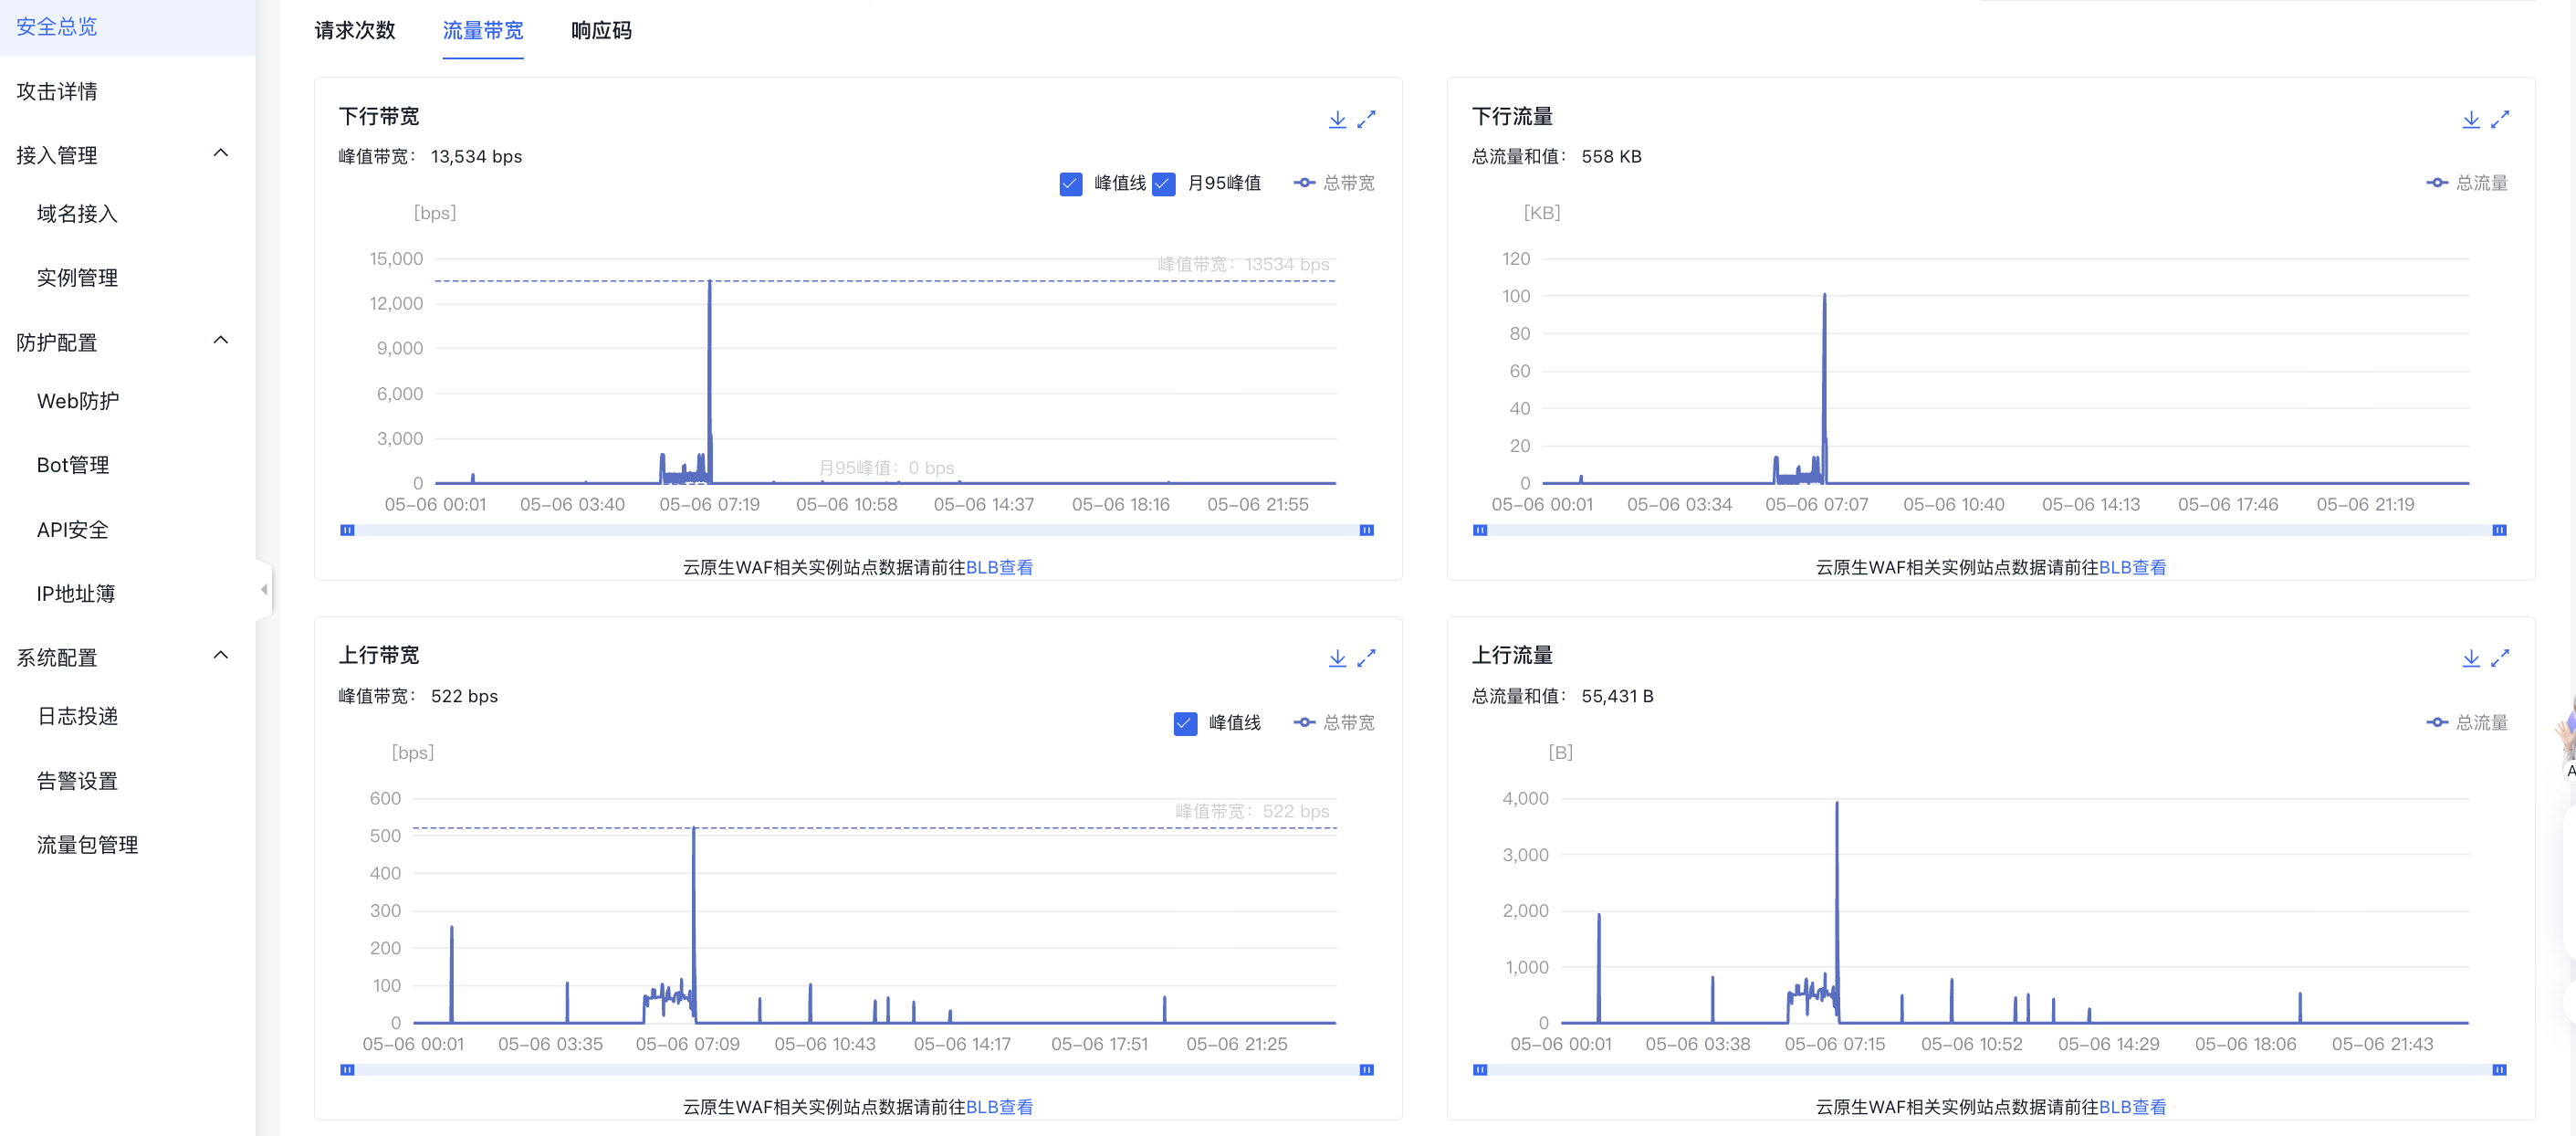Click the 558 KB total traffic value
Image resolution: width=2576 pixels, height=1136 pixels.
point(1611,157)
